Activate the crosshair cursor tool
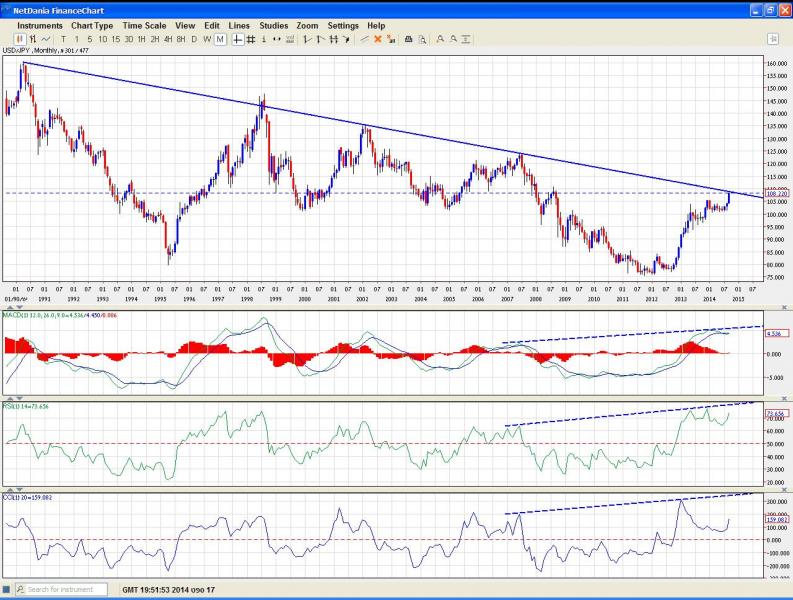The width and height of the screenshot is (793, 600). (x=237, y=39)
